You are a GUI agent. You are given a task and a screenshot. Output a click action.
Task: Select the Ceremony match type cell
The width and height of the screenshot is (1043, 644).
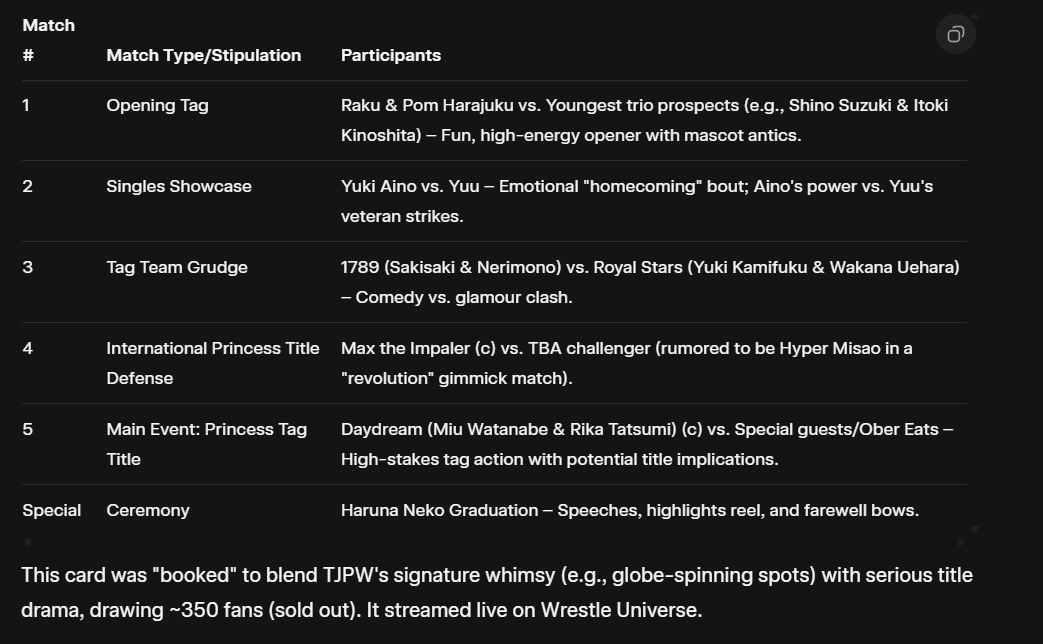point(148,511)
